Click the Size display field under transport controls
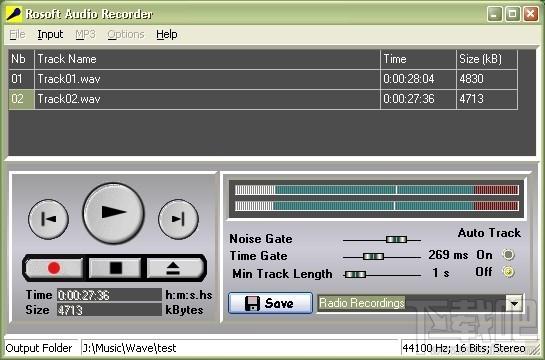The height and width of the screenshot is (360, 545). pos(109,310)
